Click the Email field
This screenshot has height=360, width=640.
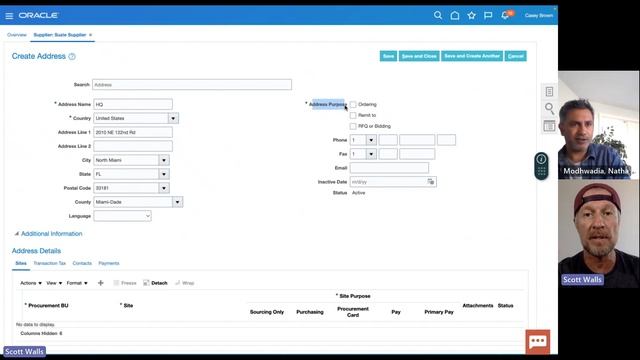pos(389,168)
